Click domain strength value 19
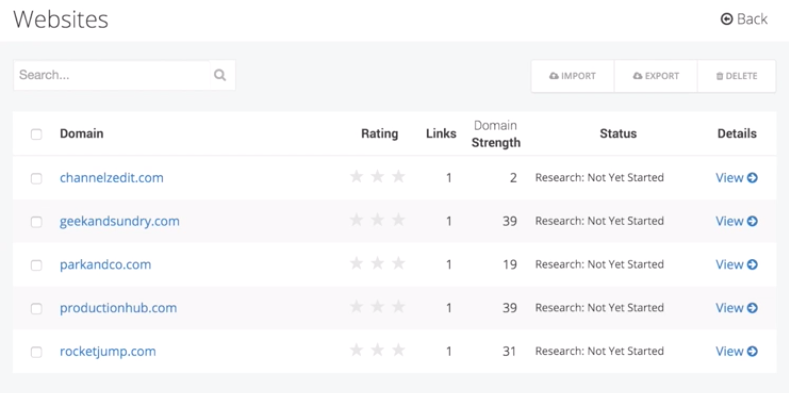This screenshot has width=789, height=393. pyautogui.click(x=510, y=265)
